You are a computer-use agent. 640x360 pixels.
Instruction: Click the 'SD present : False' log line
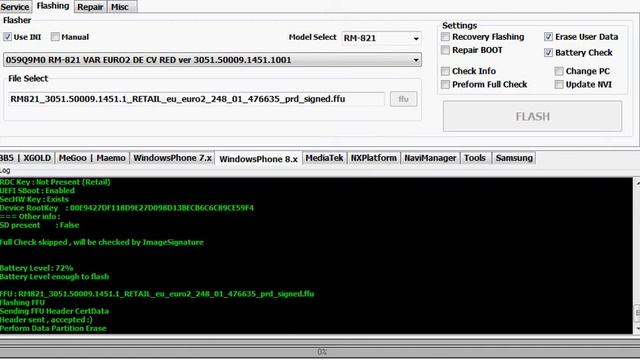coord(40,225)
